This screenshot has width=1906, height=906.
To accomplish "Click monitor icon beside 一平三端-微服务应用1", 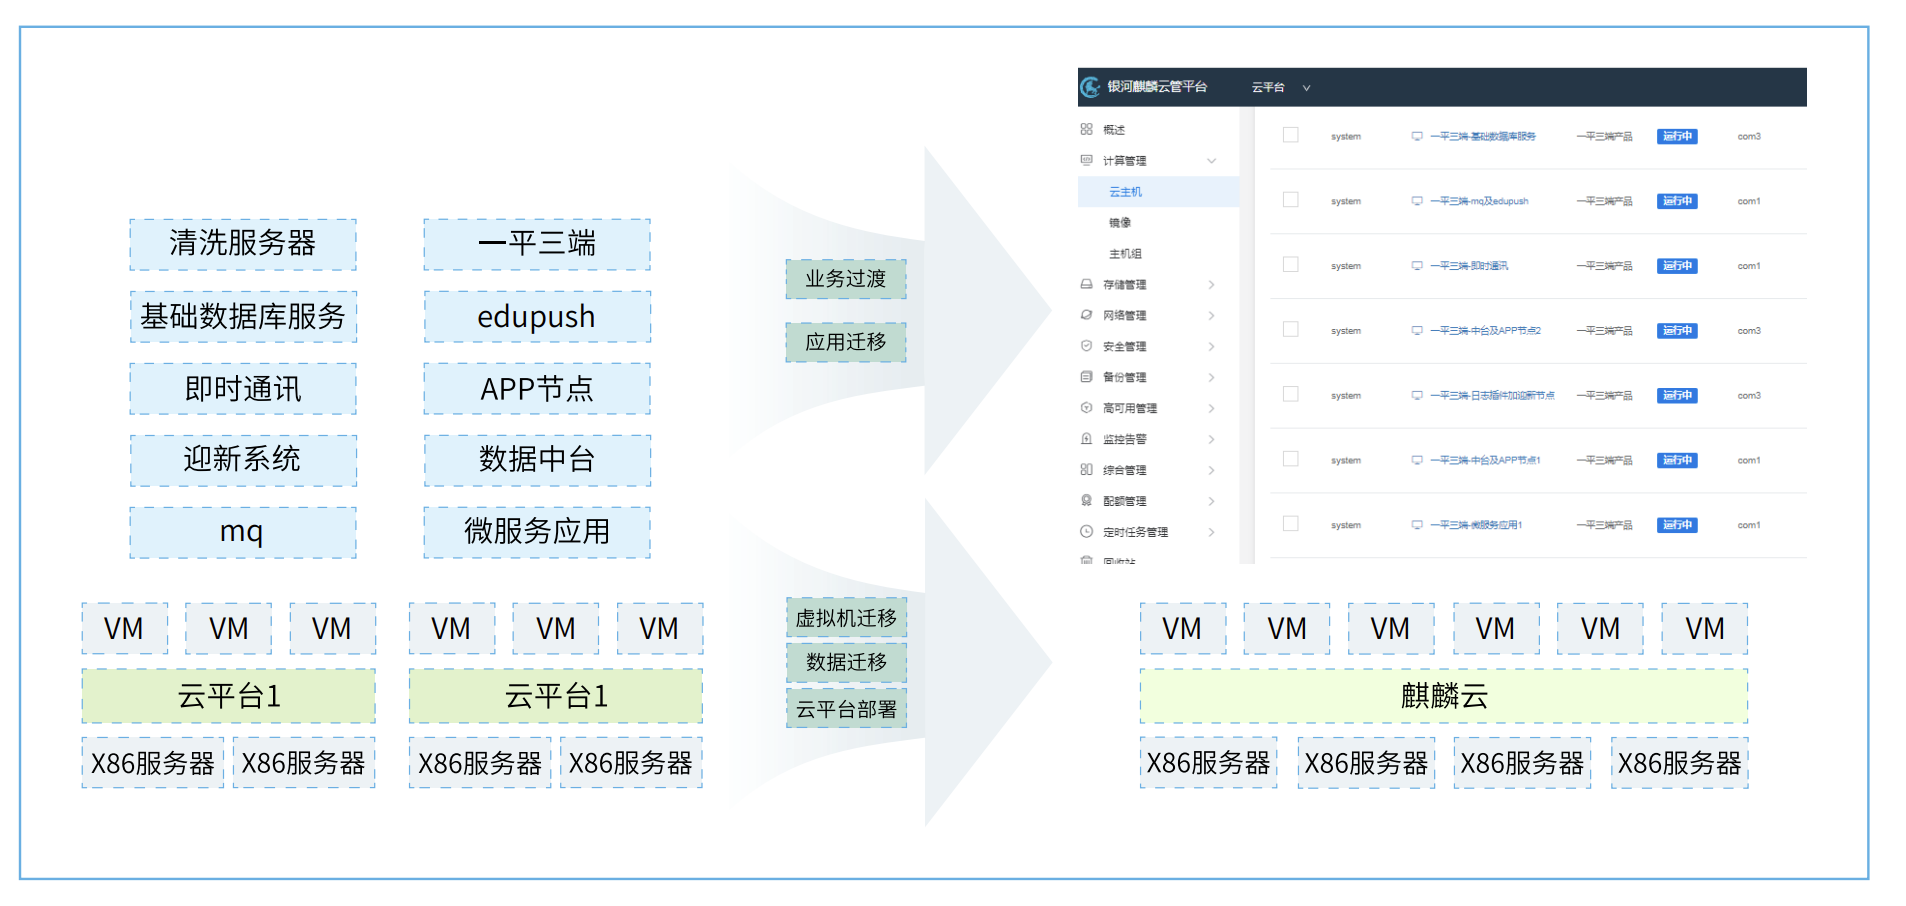I will pyautogui.click(x=1417, y=525).
